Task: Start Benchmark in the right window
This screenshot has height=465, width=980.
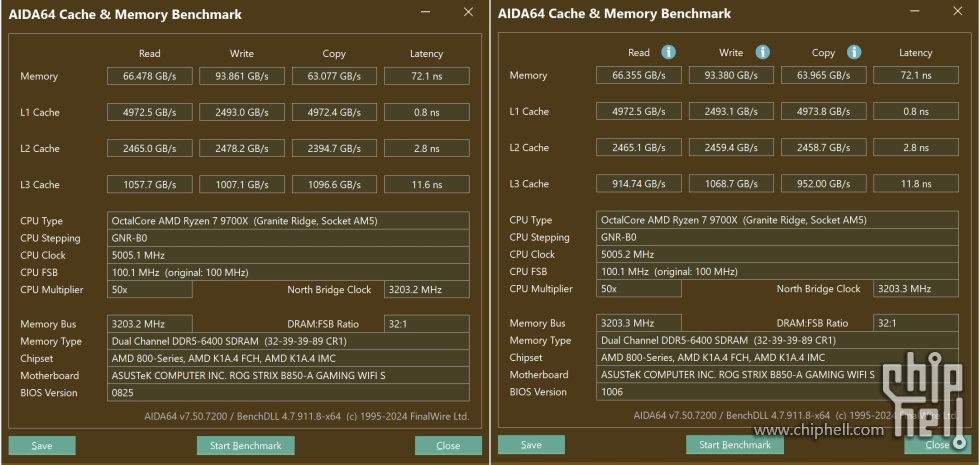Action: click(x=735, y=445)
